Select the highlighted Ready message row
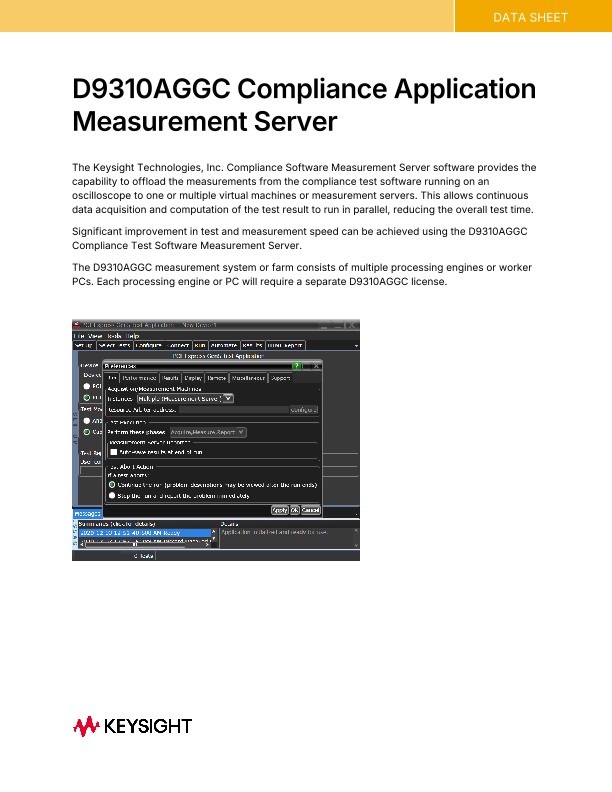The image size is (612, 792). point(145,532)
